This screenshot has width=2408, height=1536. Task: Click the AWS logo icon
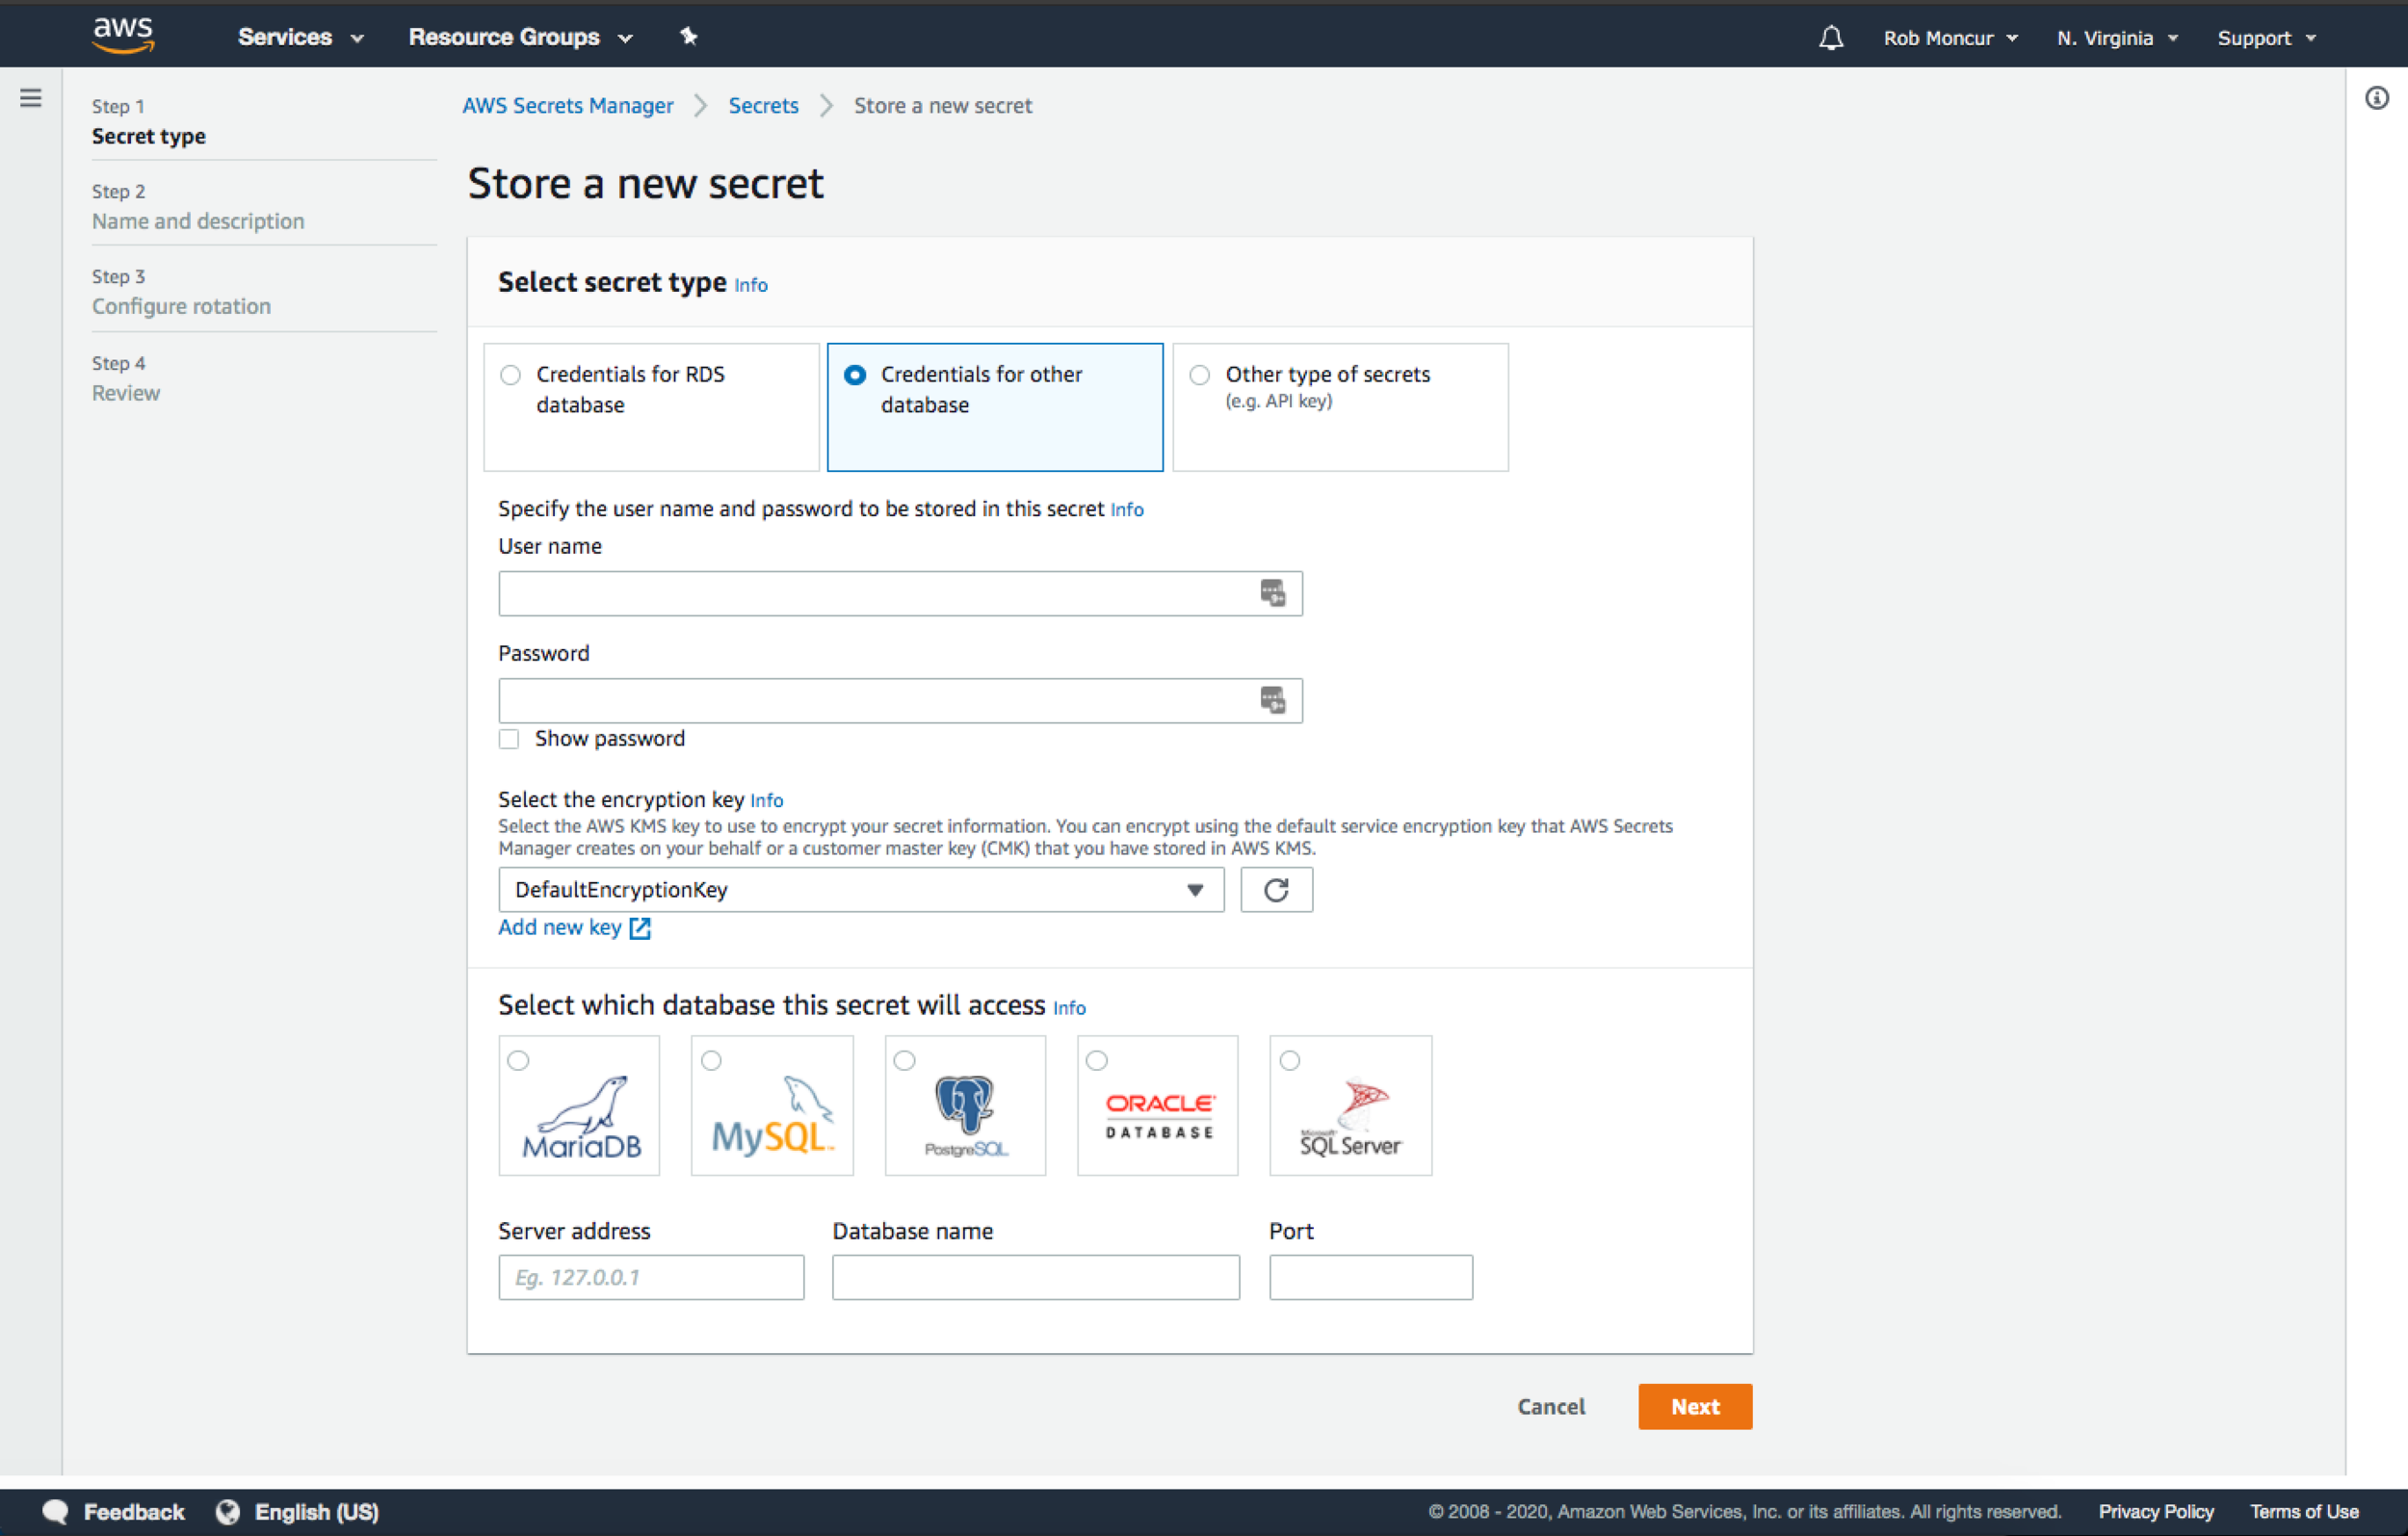click(x=123, y=35)
